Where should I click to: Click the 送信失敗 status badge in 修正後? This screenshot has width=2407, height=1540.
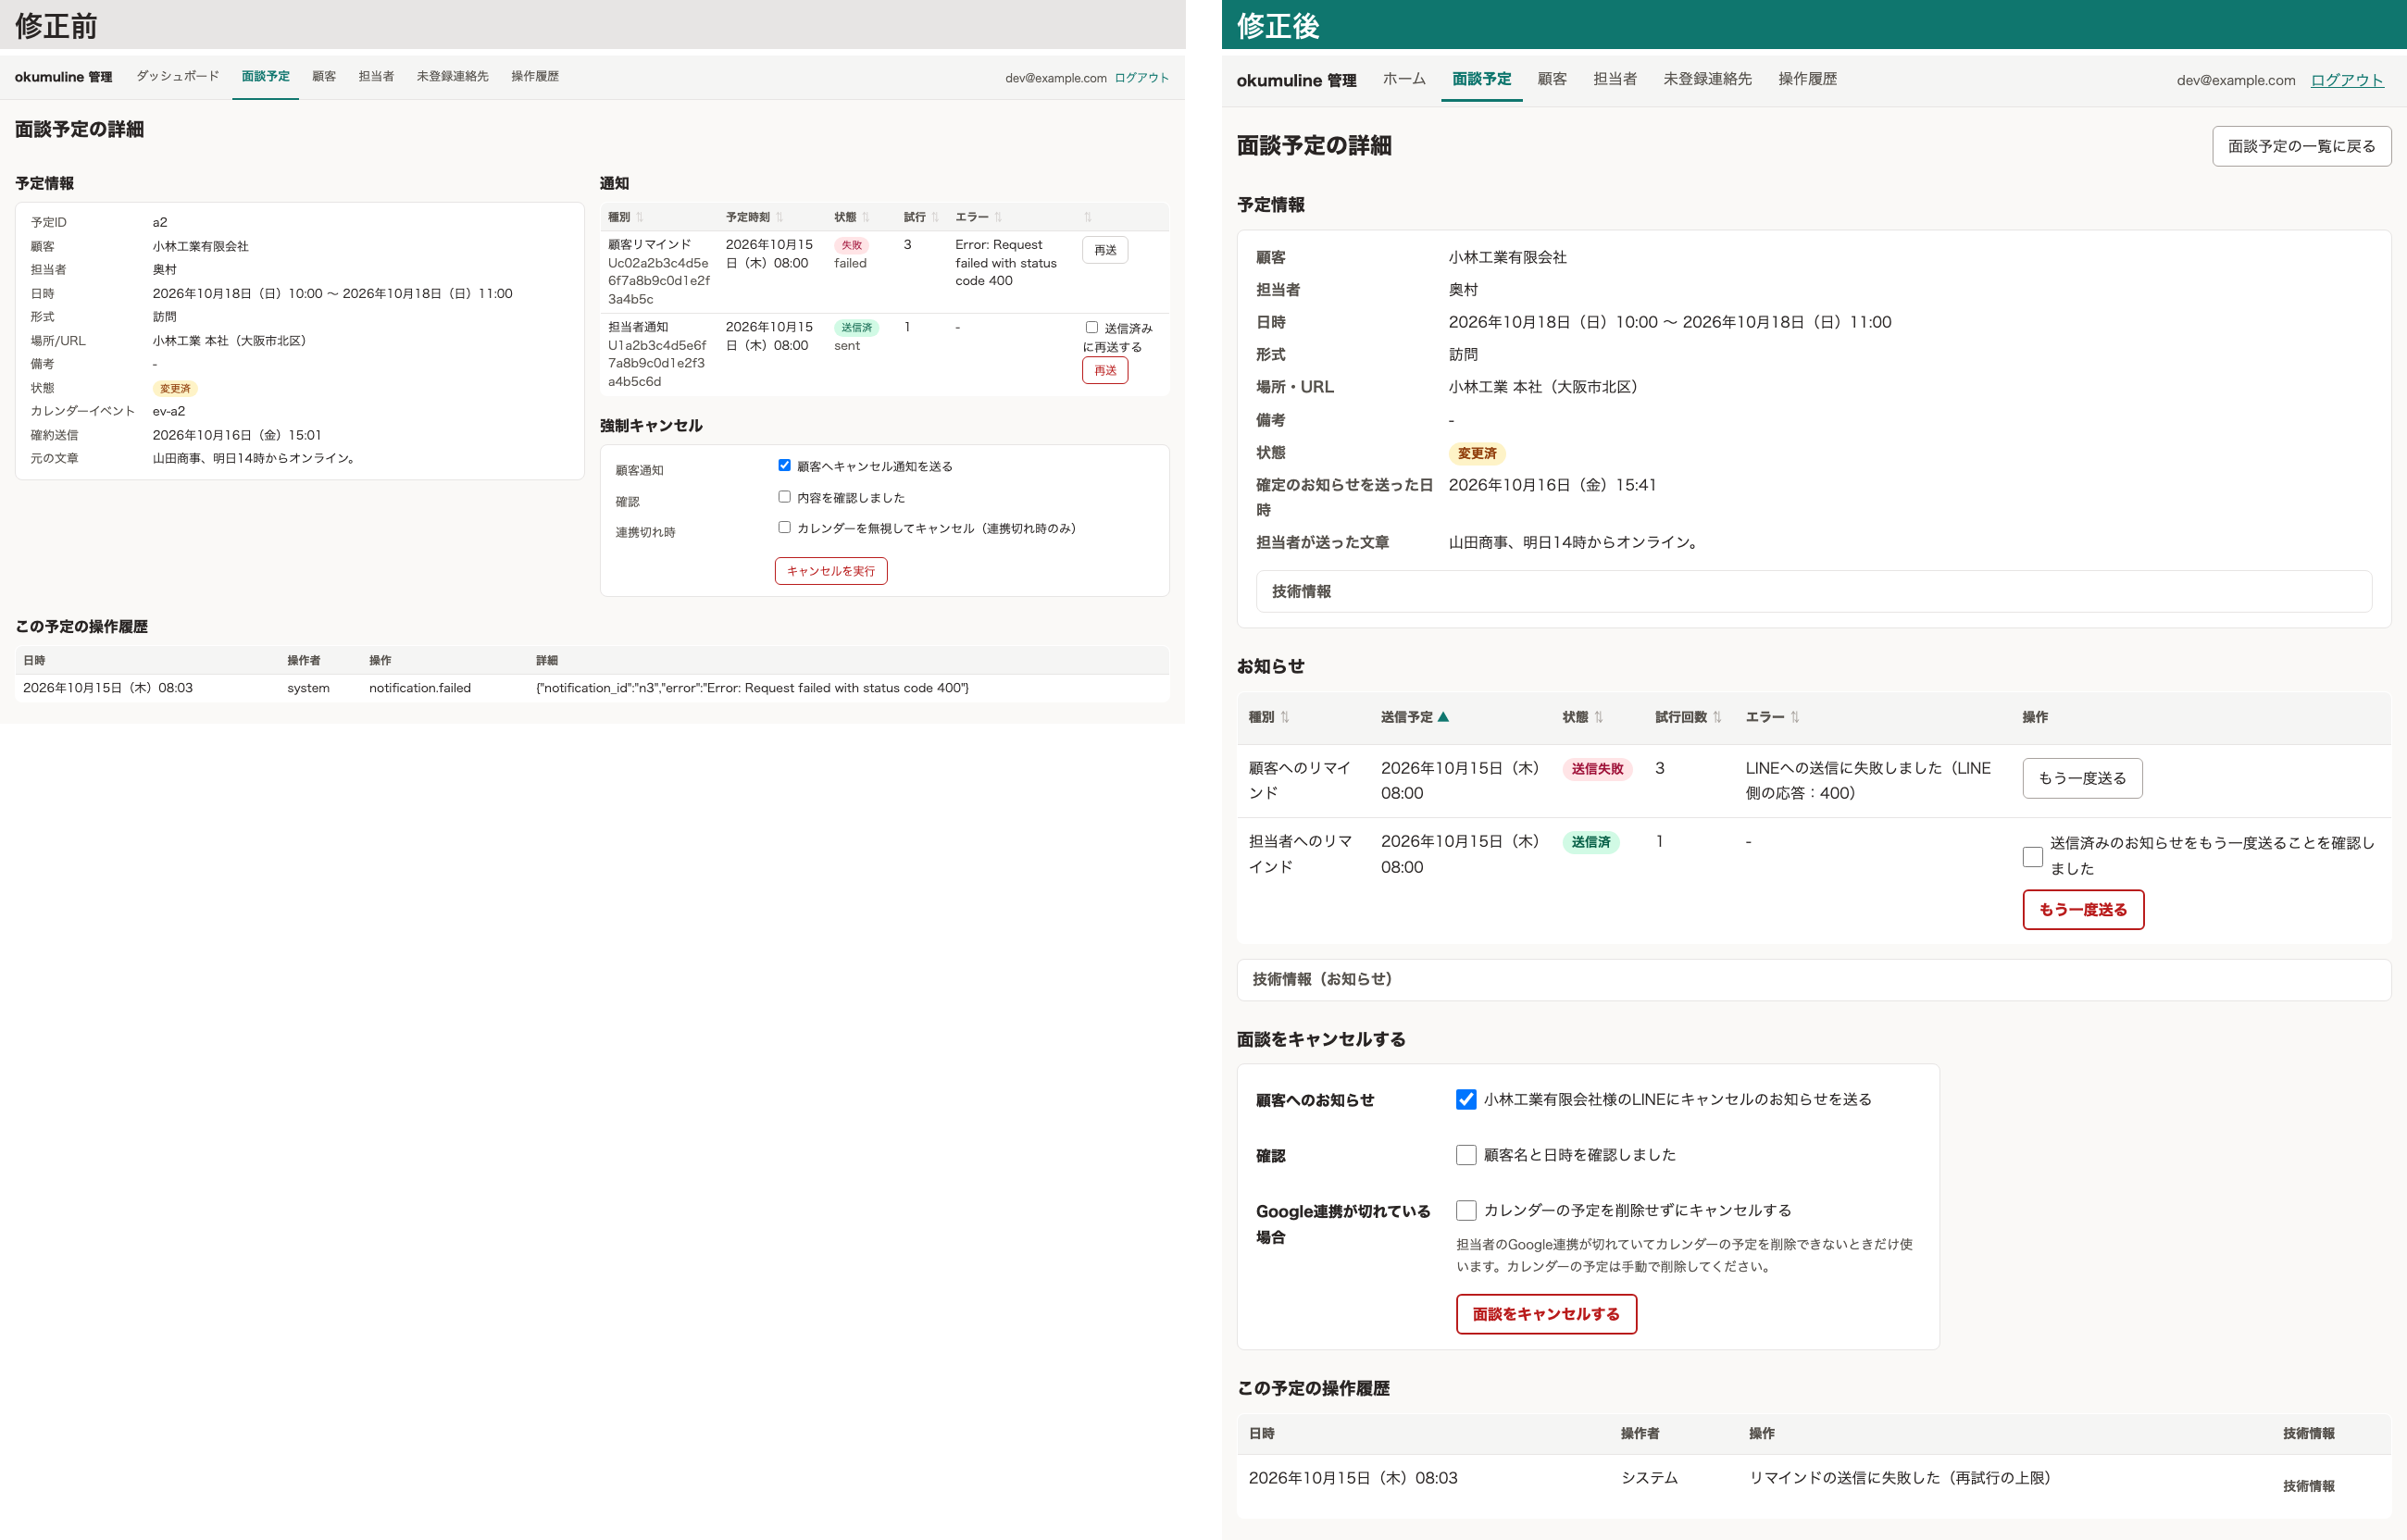1597,769
